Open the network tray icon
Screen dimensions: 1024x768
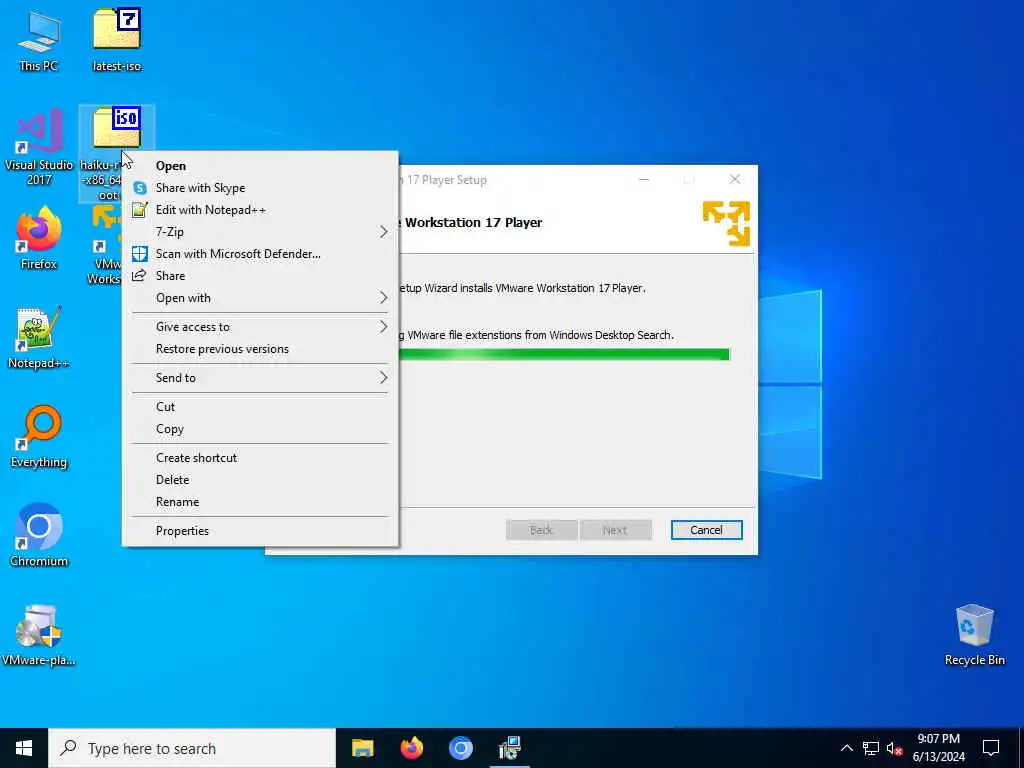tap(871, 748)
